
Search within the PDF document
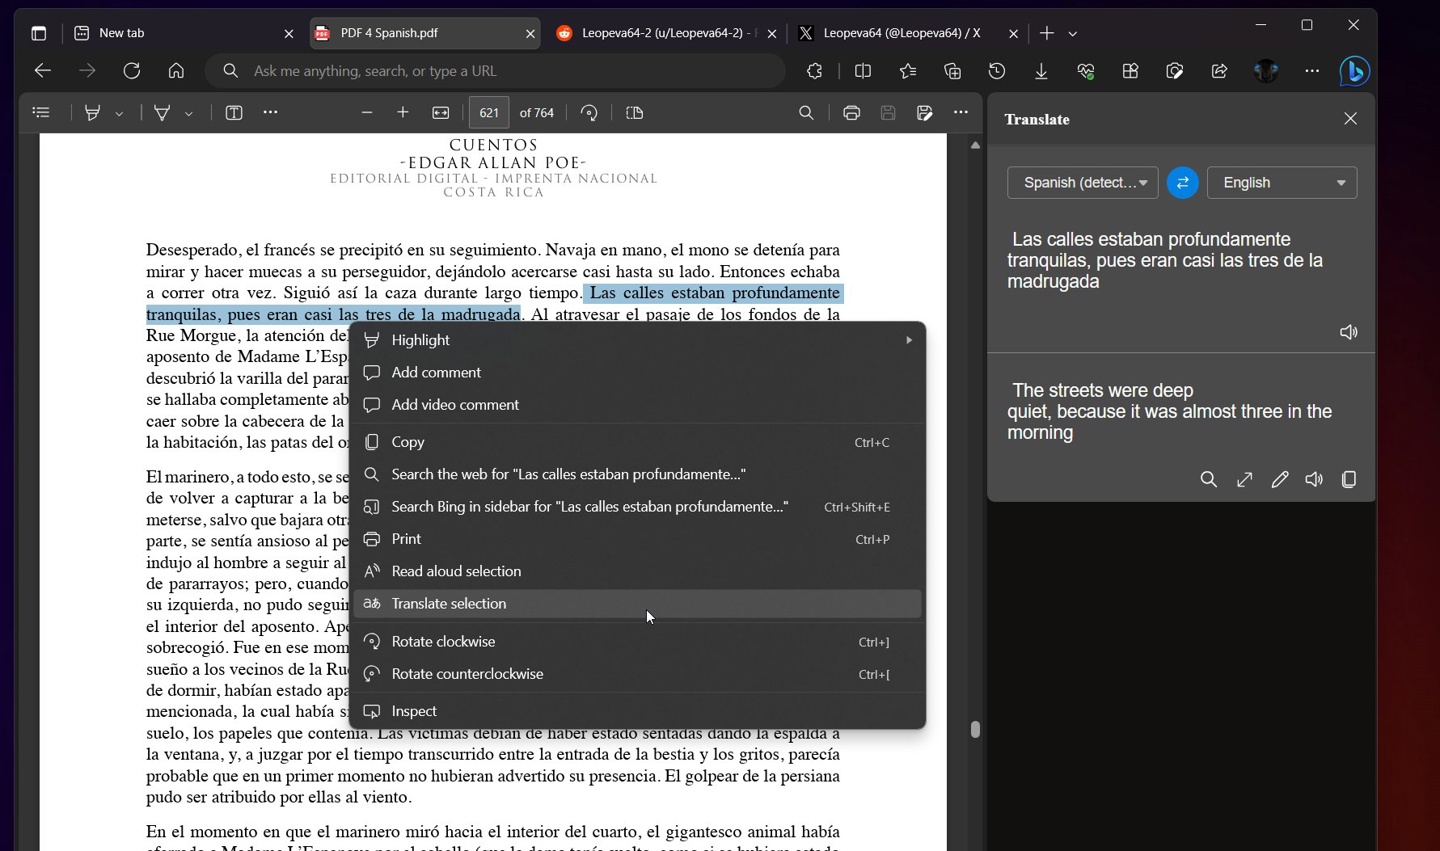[806, 113]
